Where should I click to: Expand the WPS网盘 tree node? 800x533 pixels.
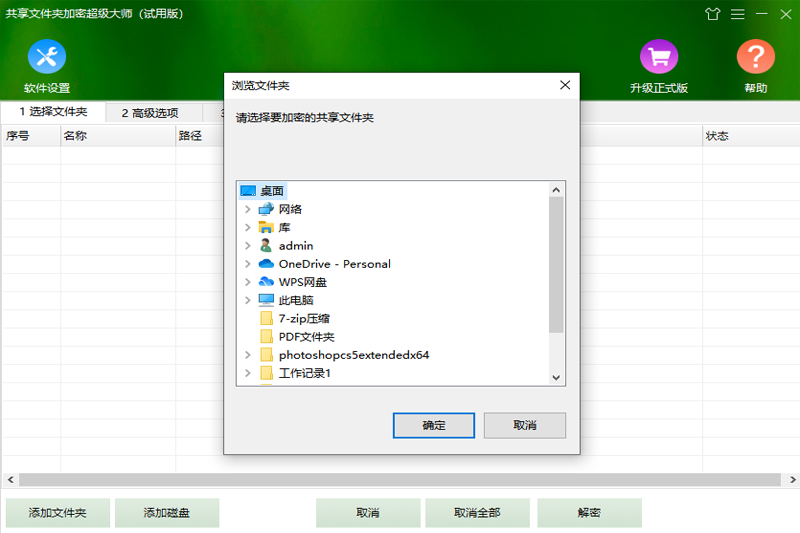247,282
